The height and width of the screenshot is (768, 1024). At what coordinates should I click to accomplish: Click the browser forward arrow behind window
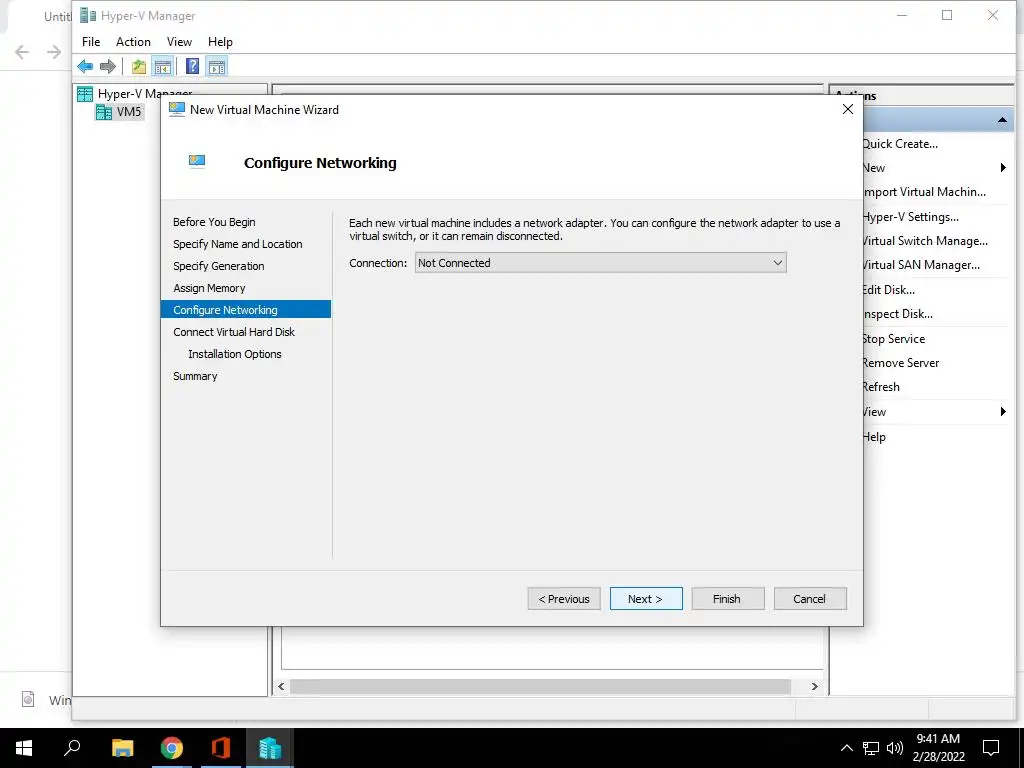[x=54, y=52]
